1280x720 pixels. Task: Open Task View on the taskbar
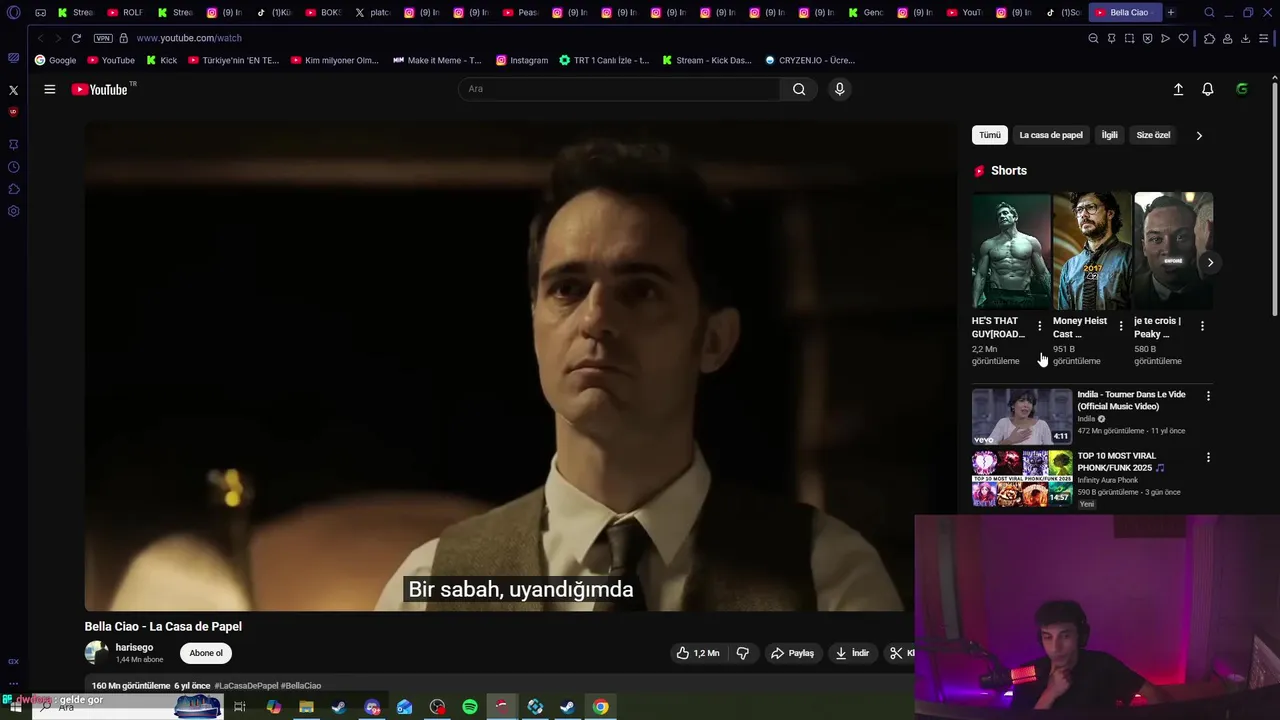tap(240, 707)
